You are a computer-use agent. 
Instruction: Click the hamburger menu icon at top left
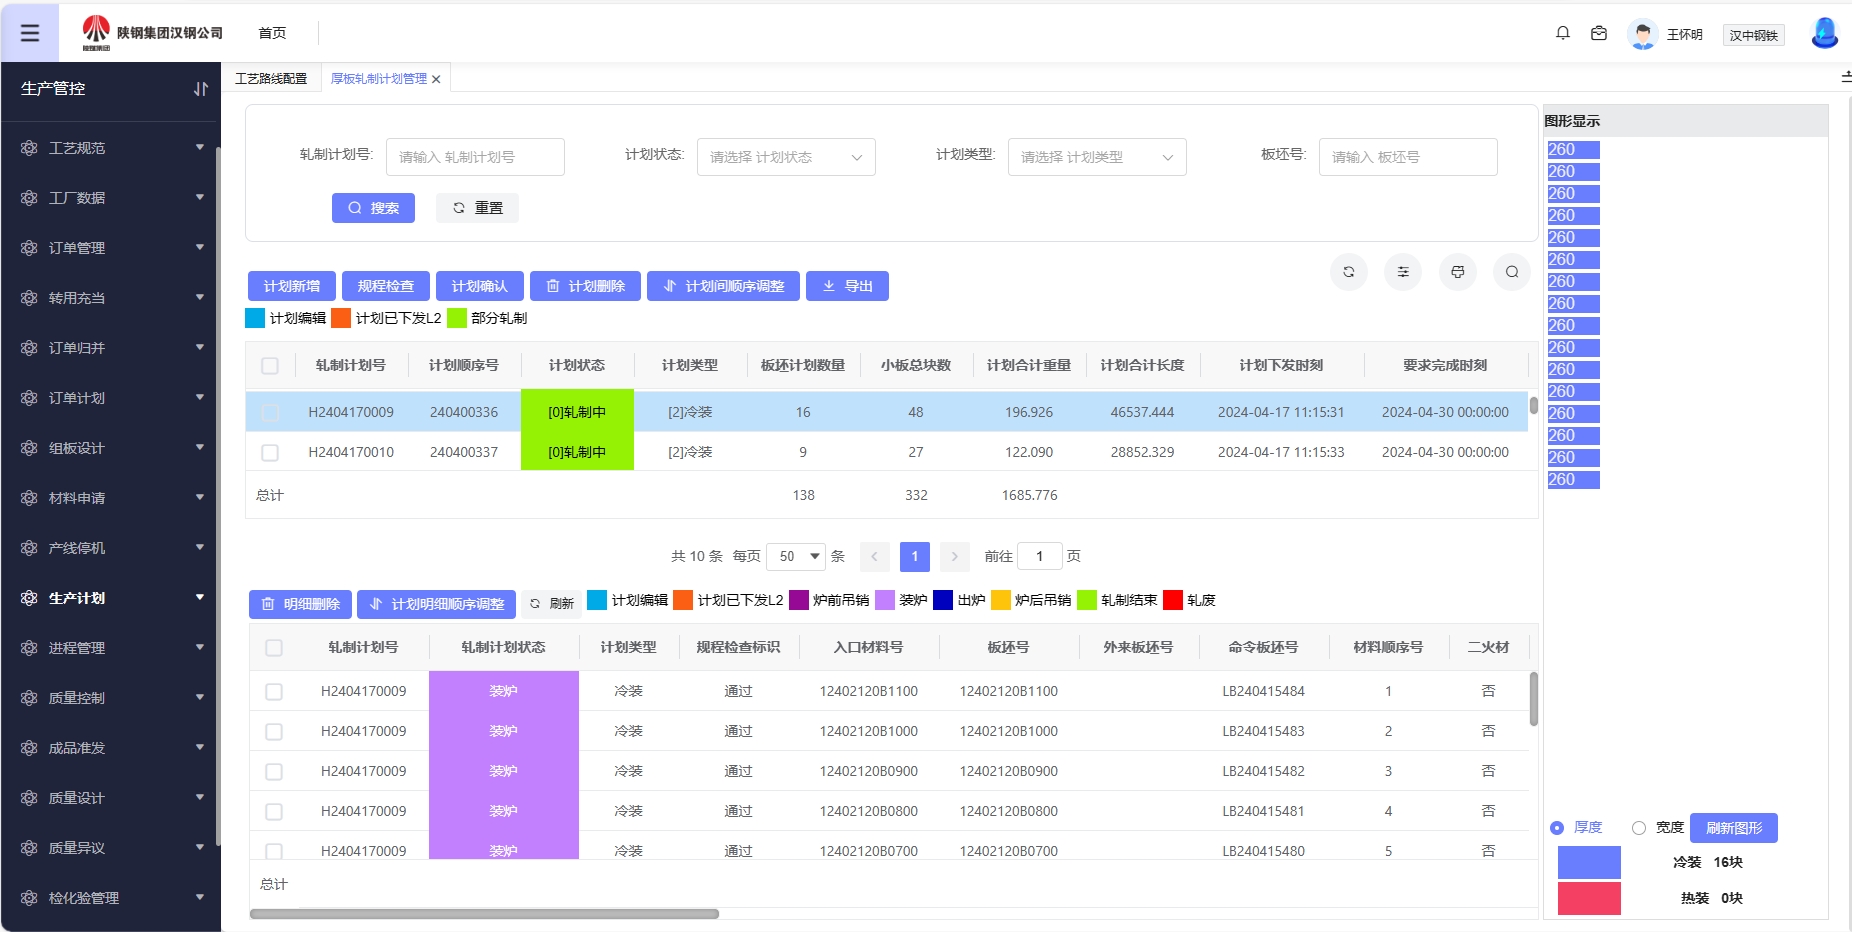(x=31, y=32)
